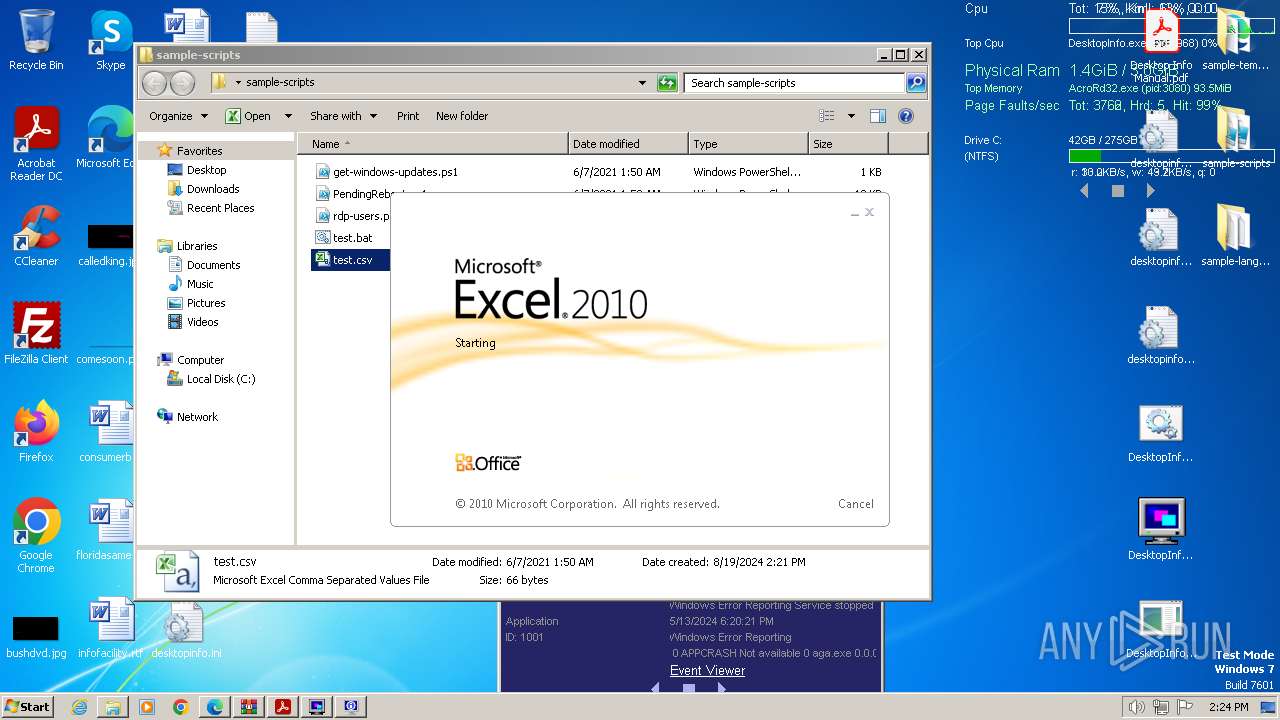Click the Start button
The image size is (1280, 720).
(x=28, y=707)
